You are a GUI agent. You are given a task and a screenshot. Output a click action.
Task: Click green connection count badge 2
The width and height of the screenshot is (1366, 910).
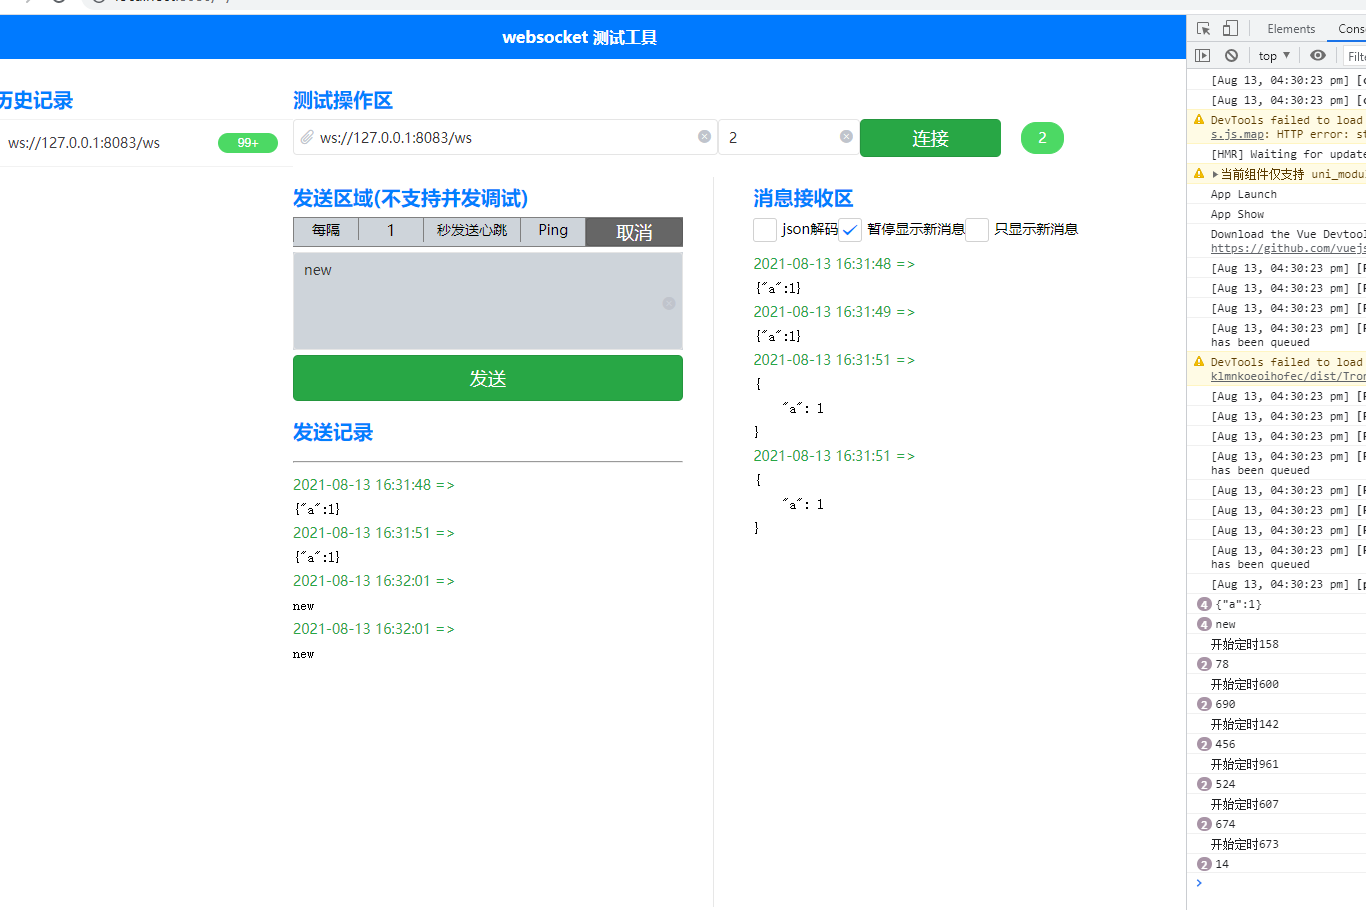point(1042,138)
